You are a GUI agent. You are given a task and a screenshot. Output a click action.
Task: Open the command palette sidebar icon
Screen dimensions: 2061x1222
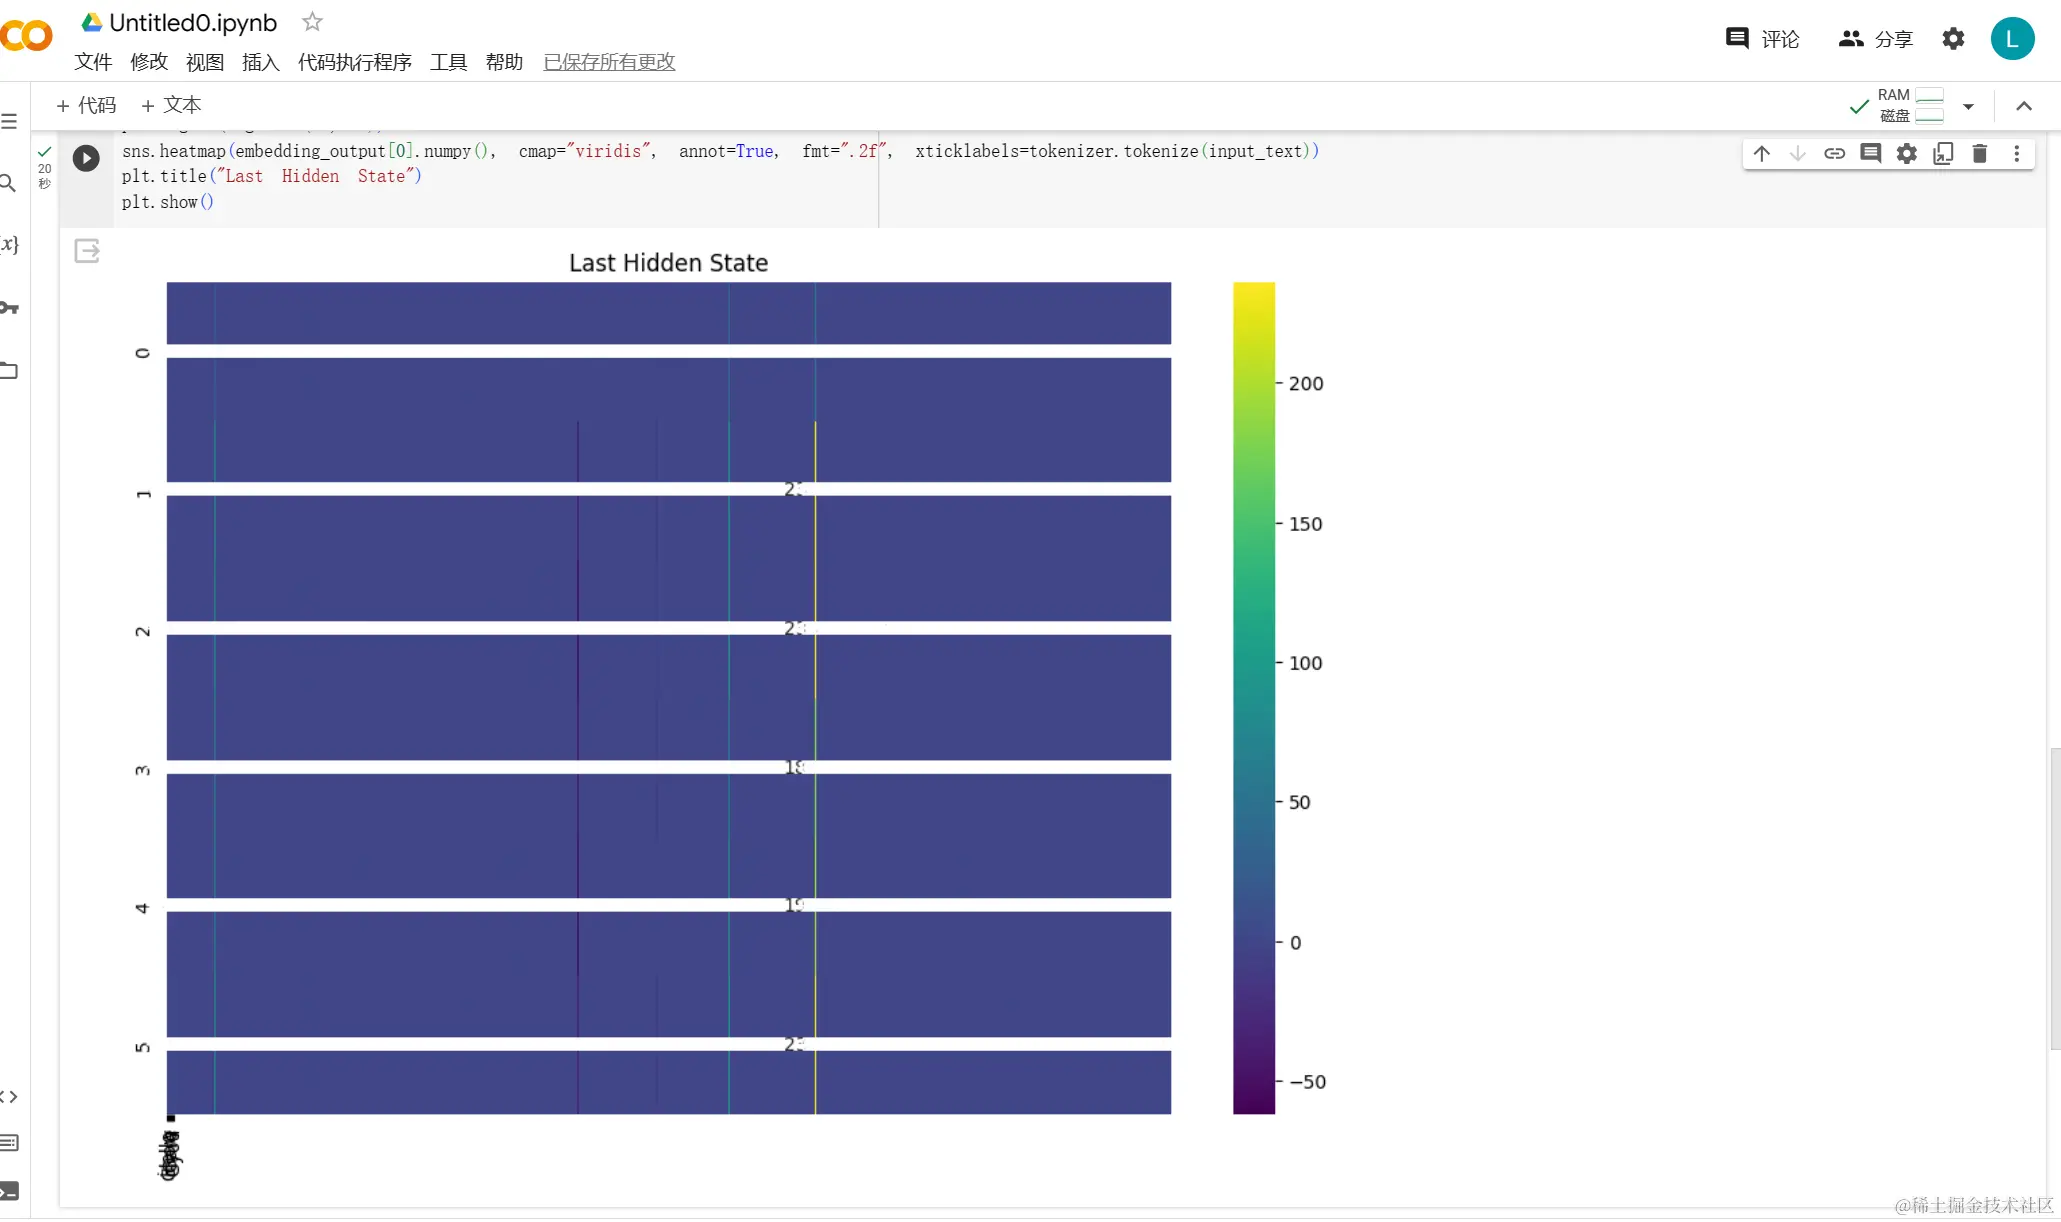9,1143
